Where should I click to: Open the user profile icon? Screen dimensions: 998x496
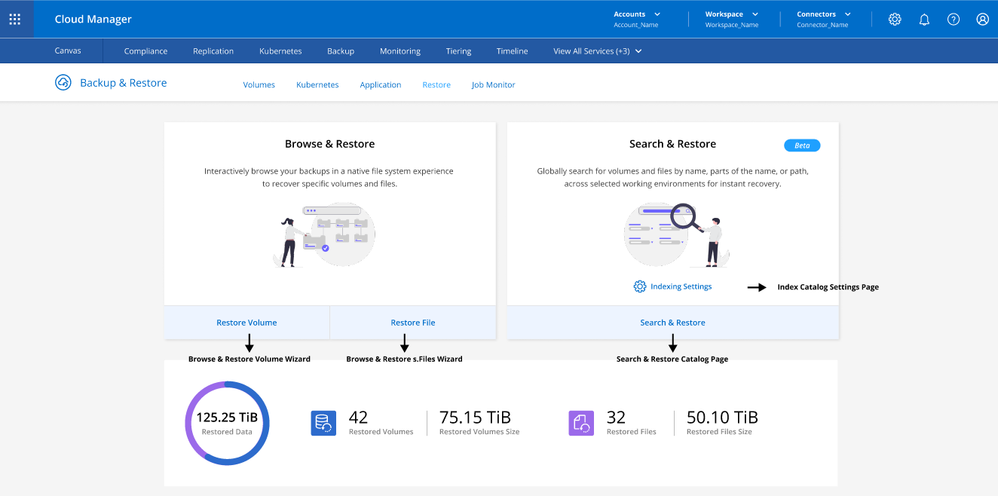[982, 19]
